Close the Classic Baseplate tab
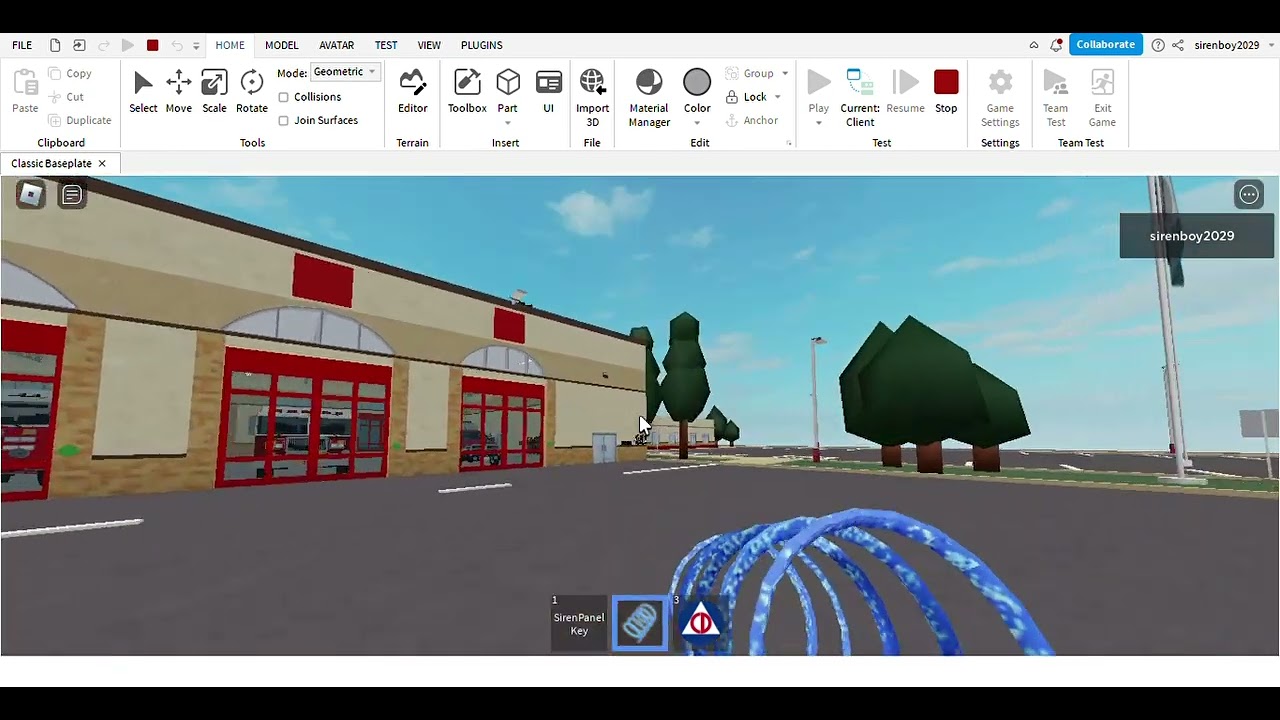Screen dimensions: 1280x720 [x=102, y=164]
